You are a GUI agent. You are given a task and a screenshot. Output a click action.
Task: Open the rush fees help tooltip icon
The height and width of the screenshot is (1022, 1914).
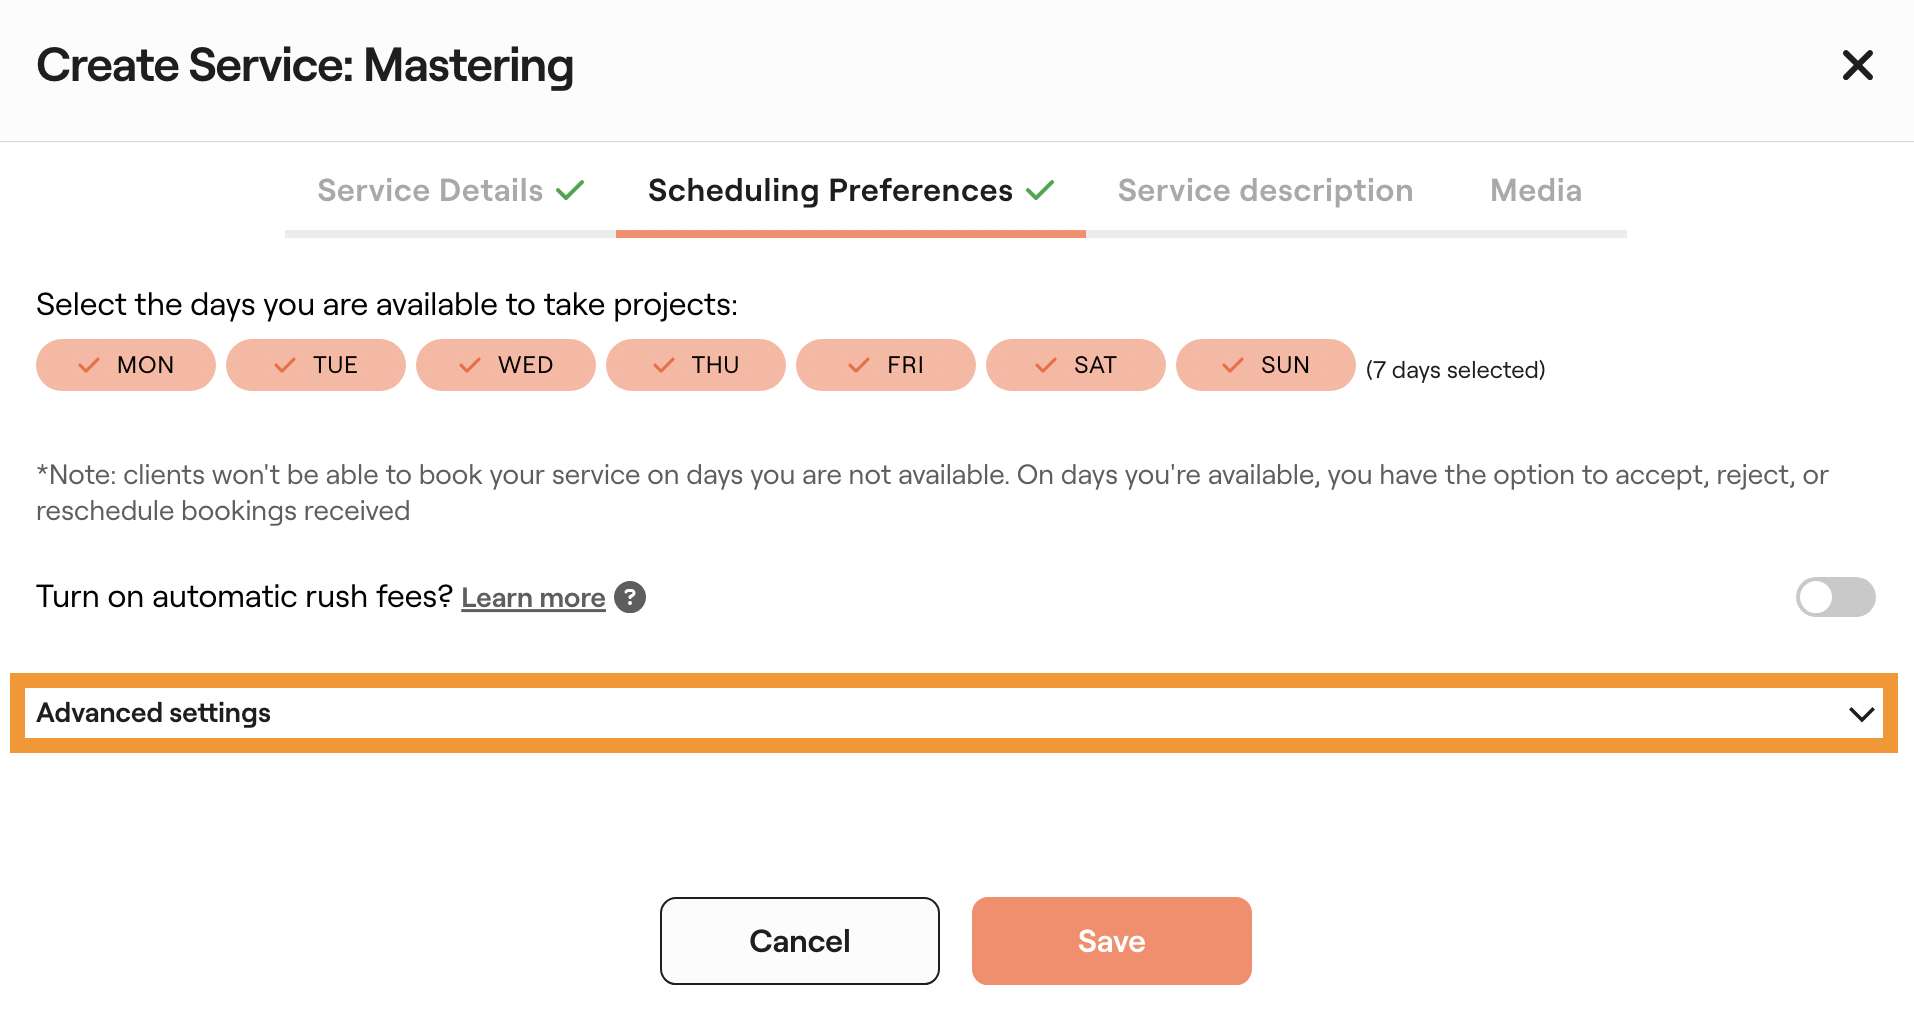629,597
